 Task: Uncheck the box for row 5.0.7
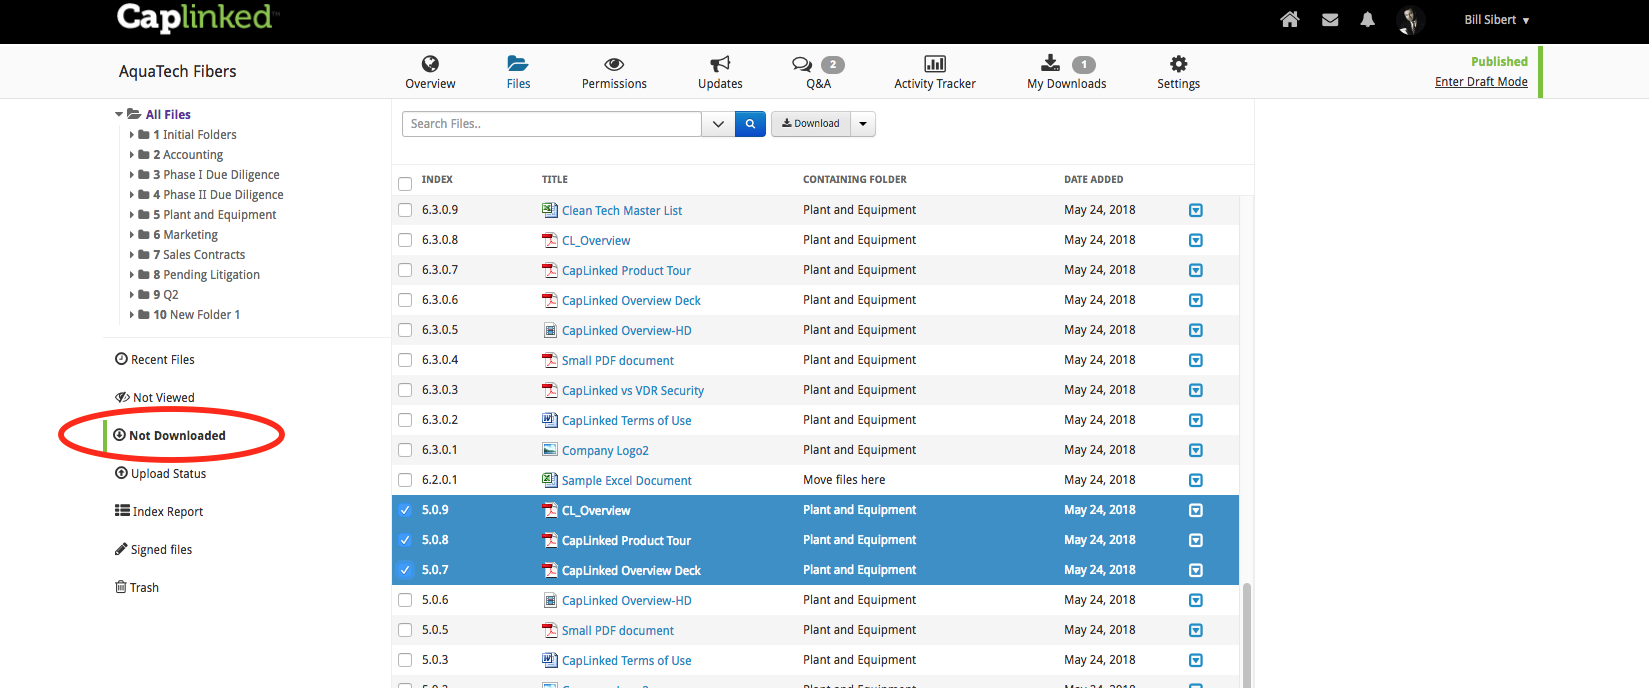pos(405,570)
